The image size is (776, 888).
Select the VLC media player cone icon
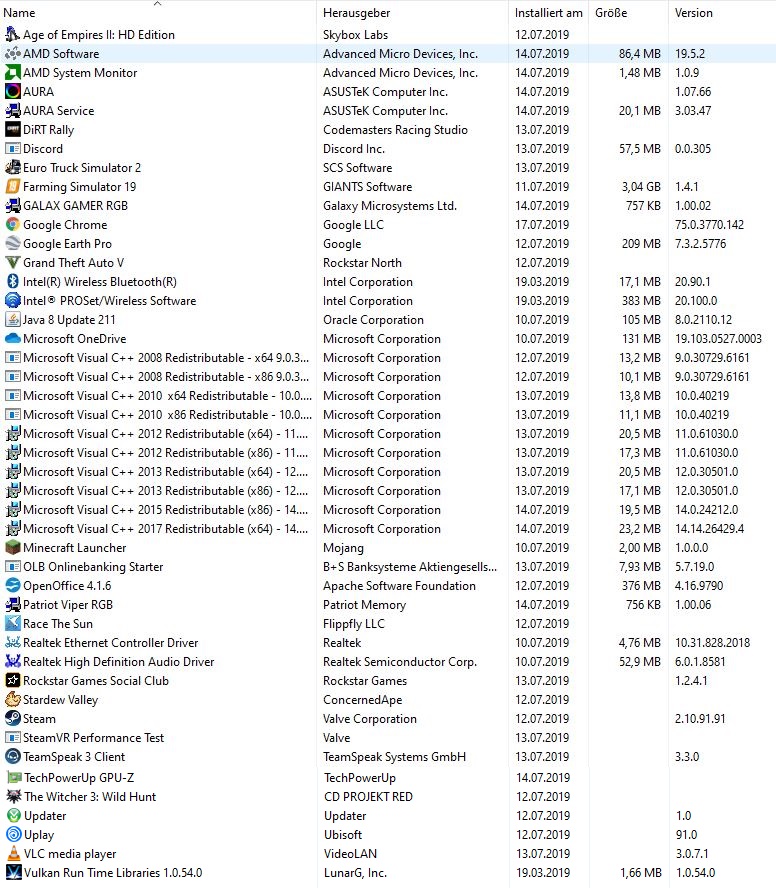click(x=14, y=853)
